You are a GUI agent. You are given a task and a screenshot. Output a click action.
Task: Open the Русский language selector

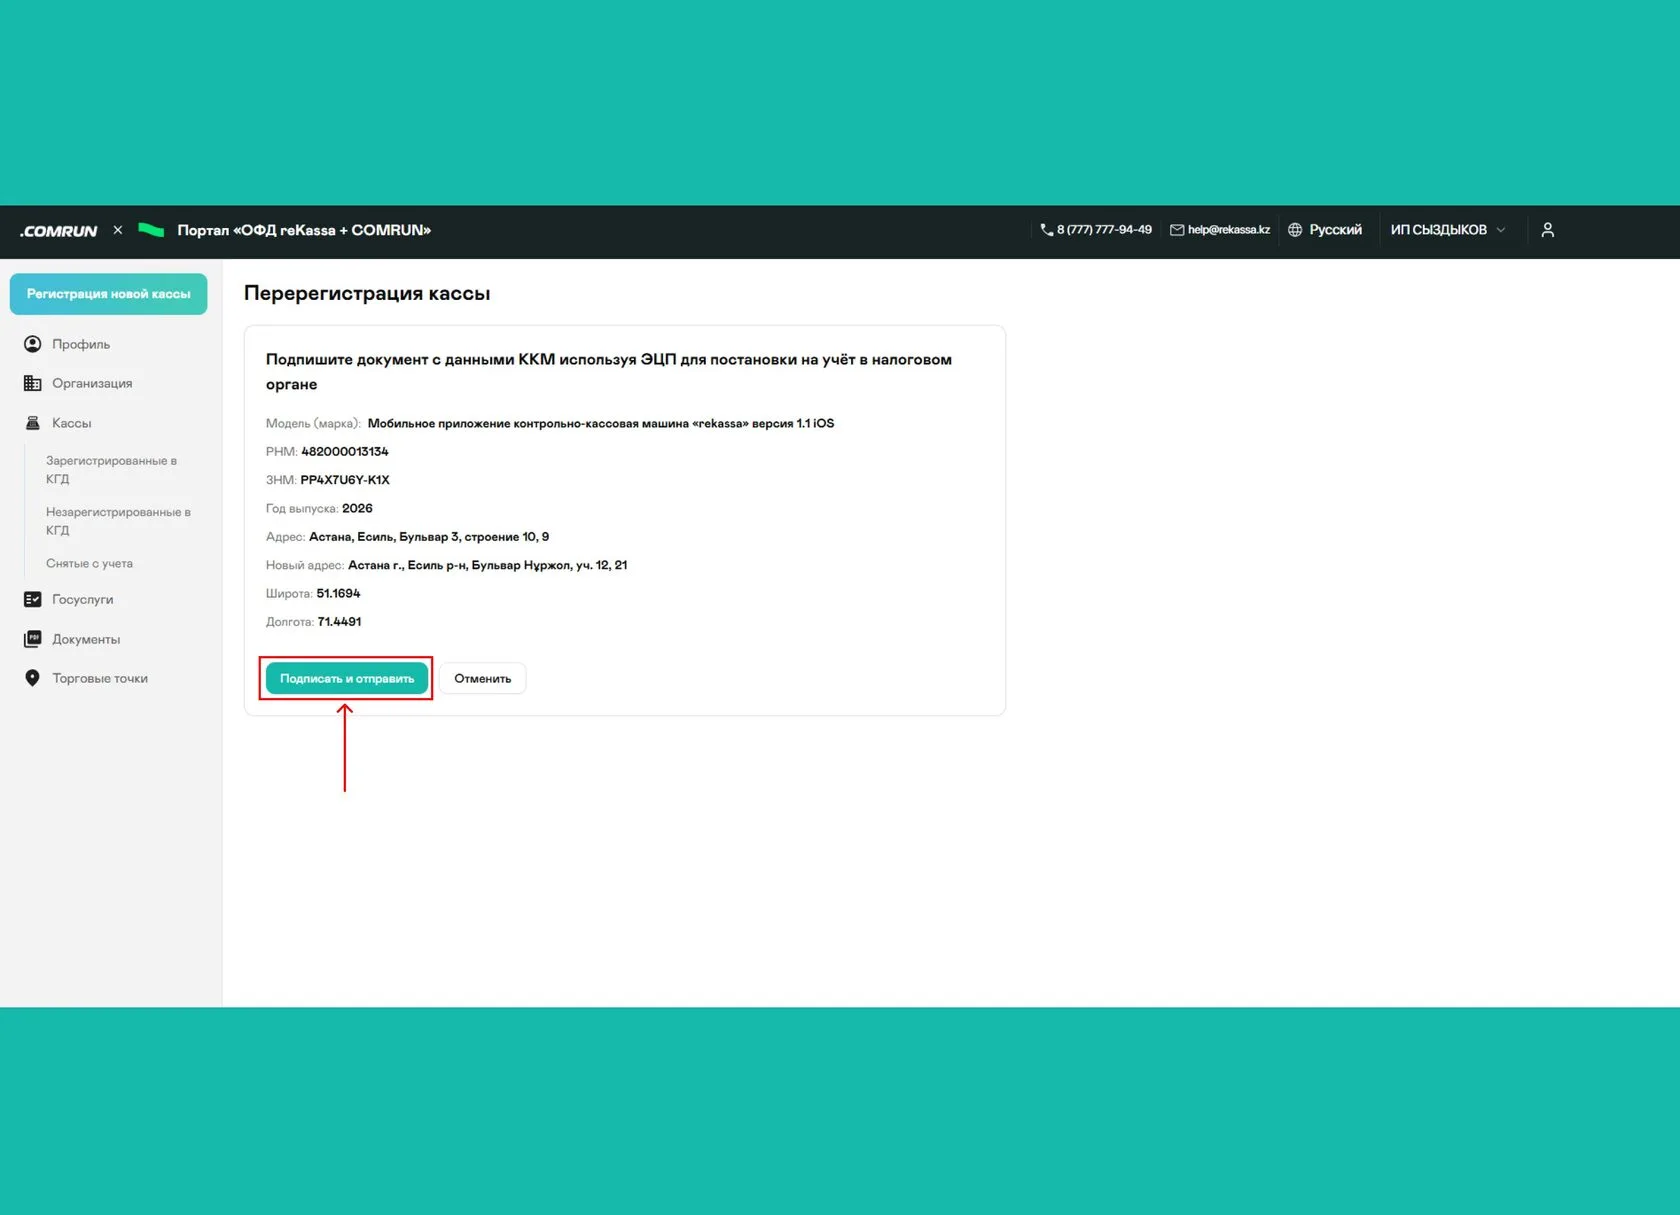point(1325,230)
